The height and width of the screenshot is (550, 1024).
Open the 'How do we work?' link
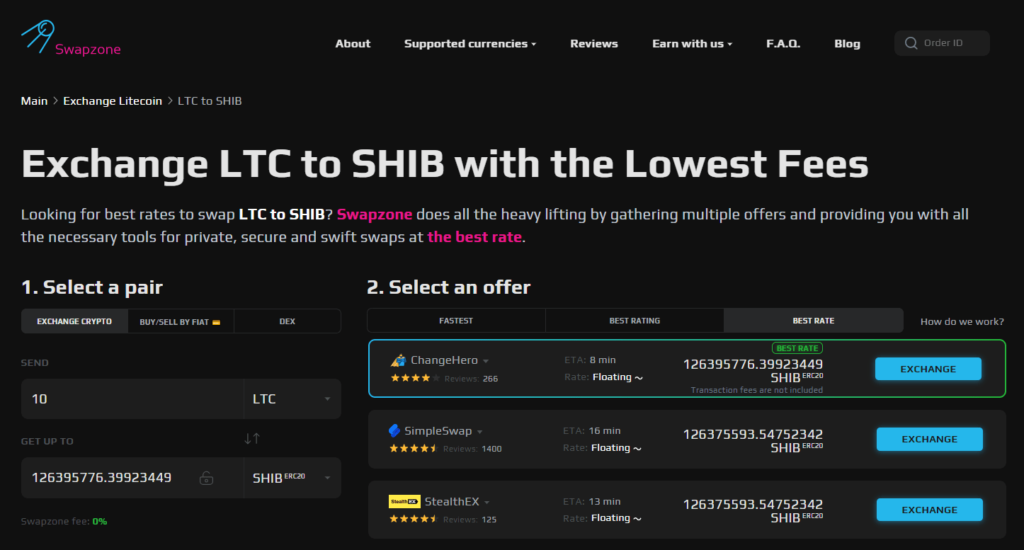(962, 321)
